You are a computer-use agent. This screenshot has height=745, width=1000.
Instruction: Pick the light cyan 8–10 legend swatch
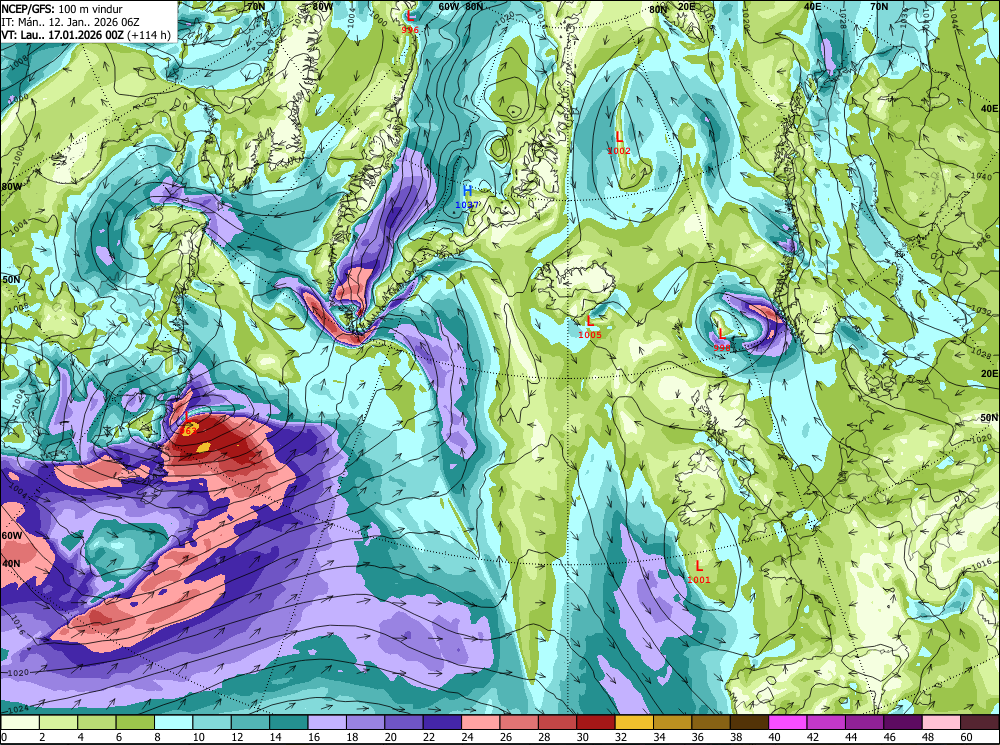[x=174, y=722]
